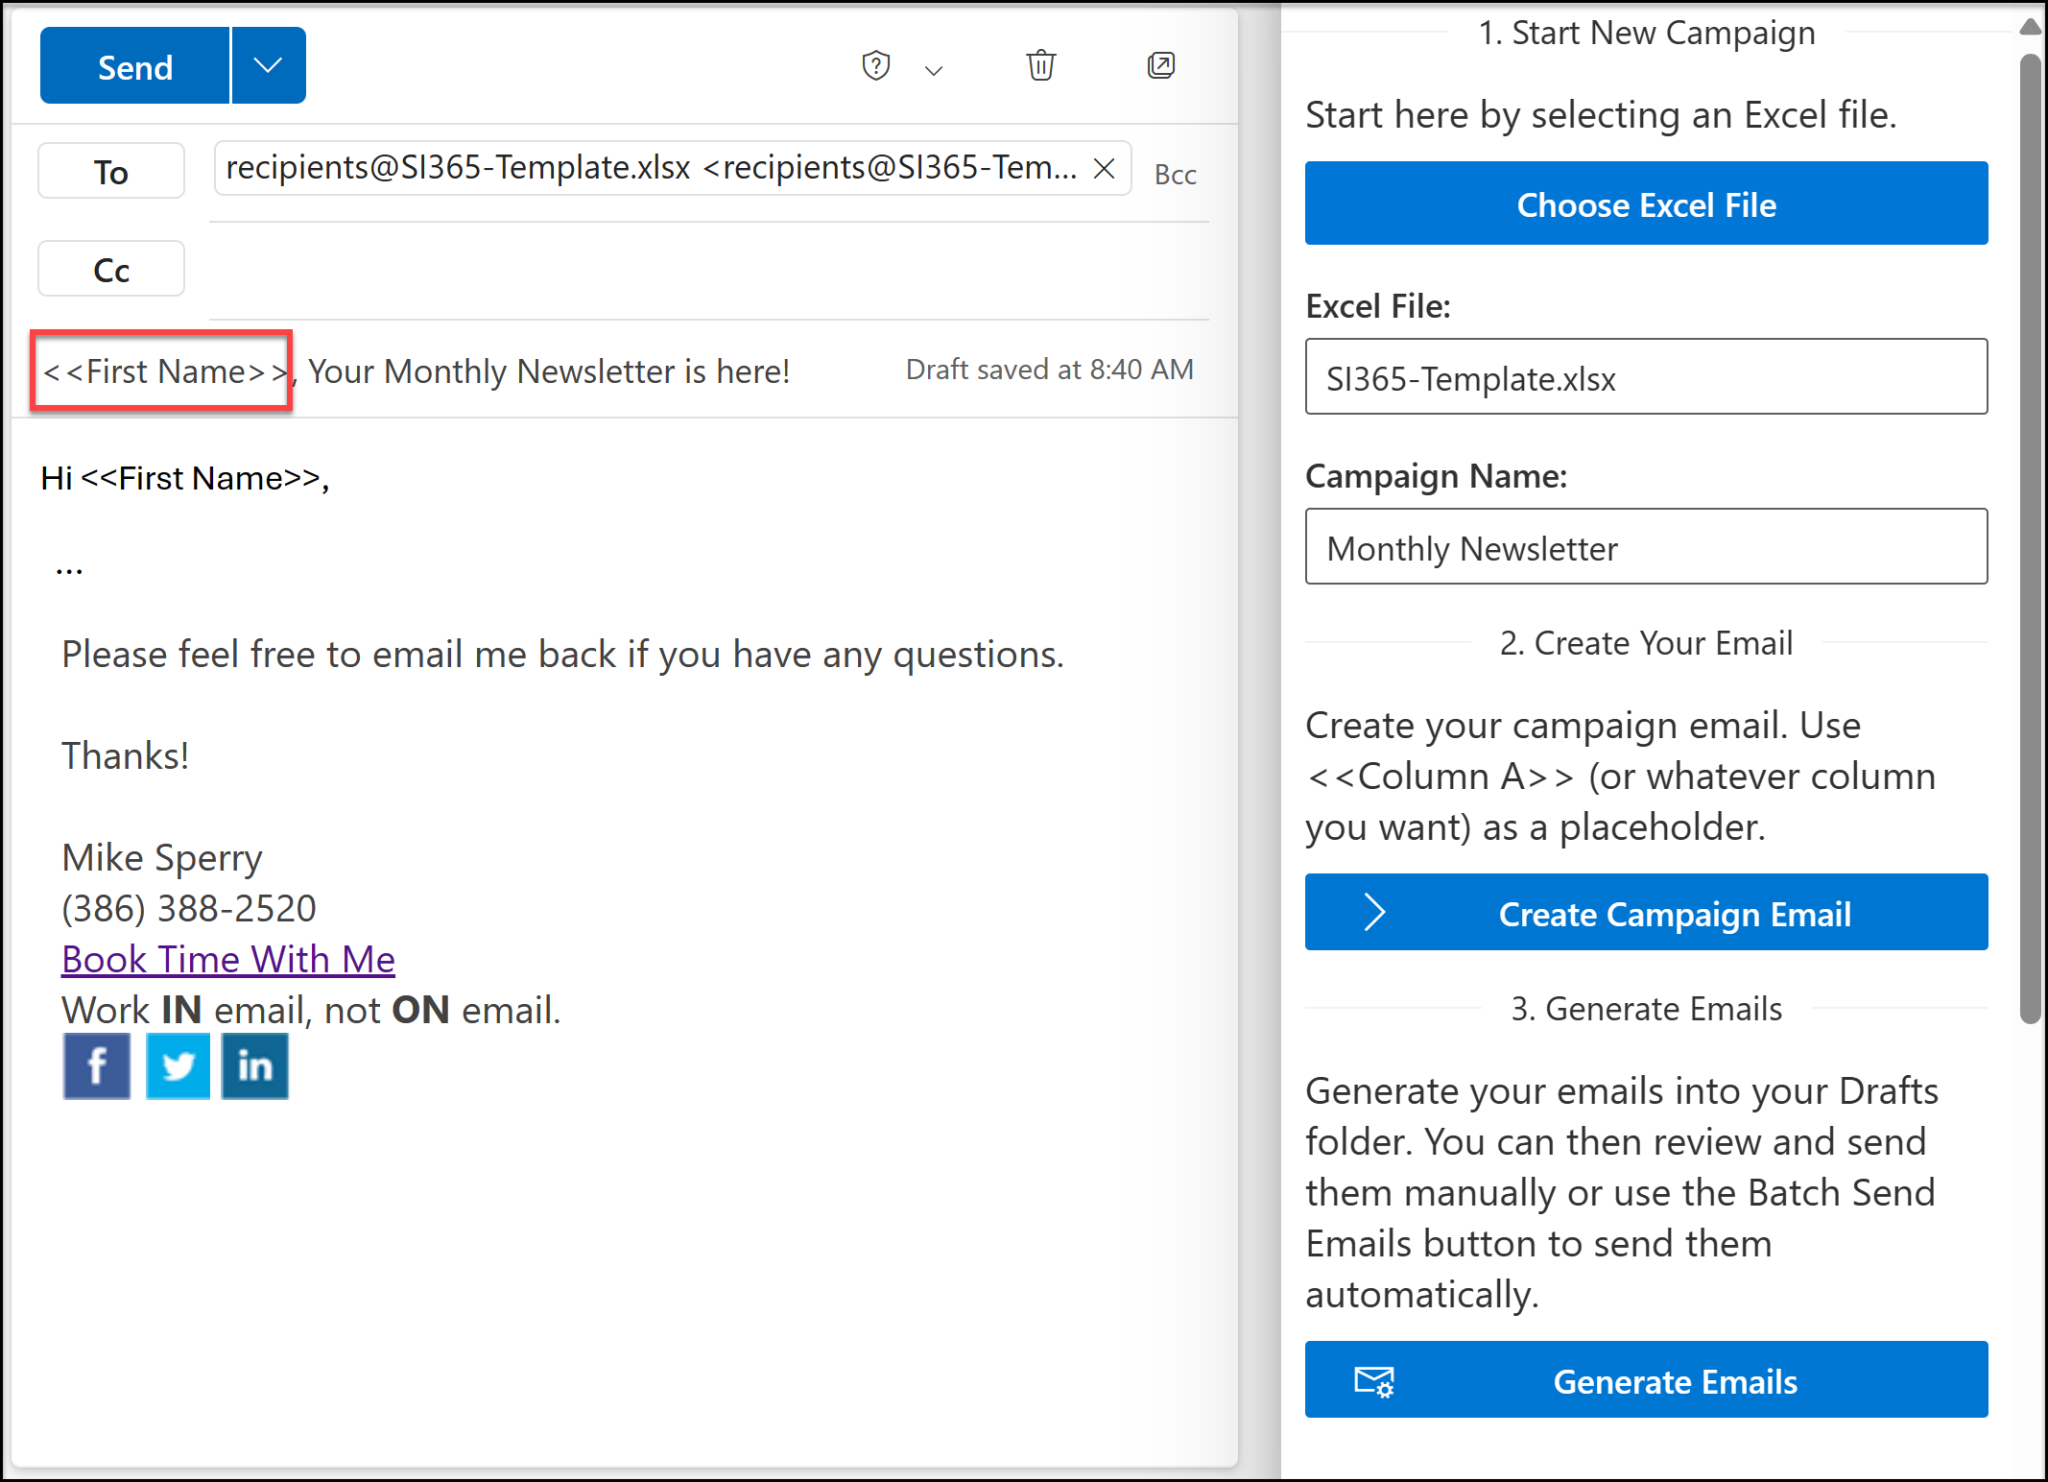
Task: Click the envelope icon on Generate Emails
Action: 1374,1380
